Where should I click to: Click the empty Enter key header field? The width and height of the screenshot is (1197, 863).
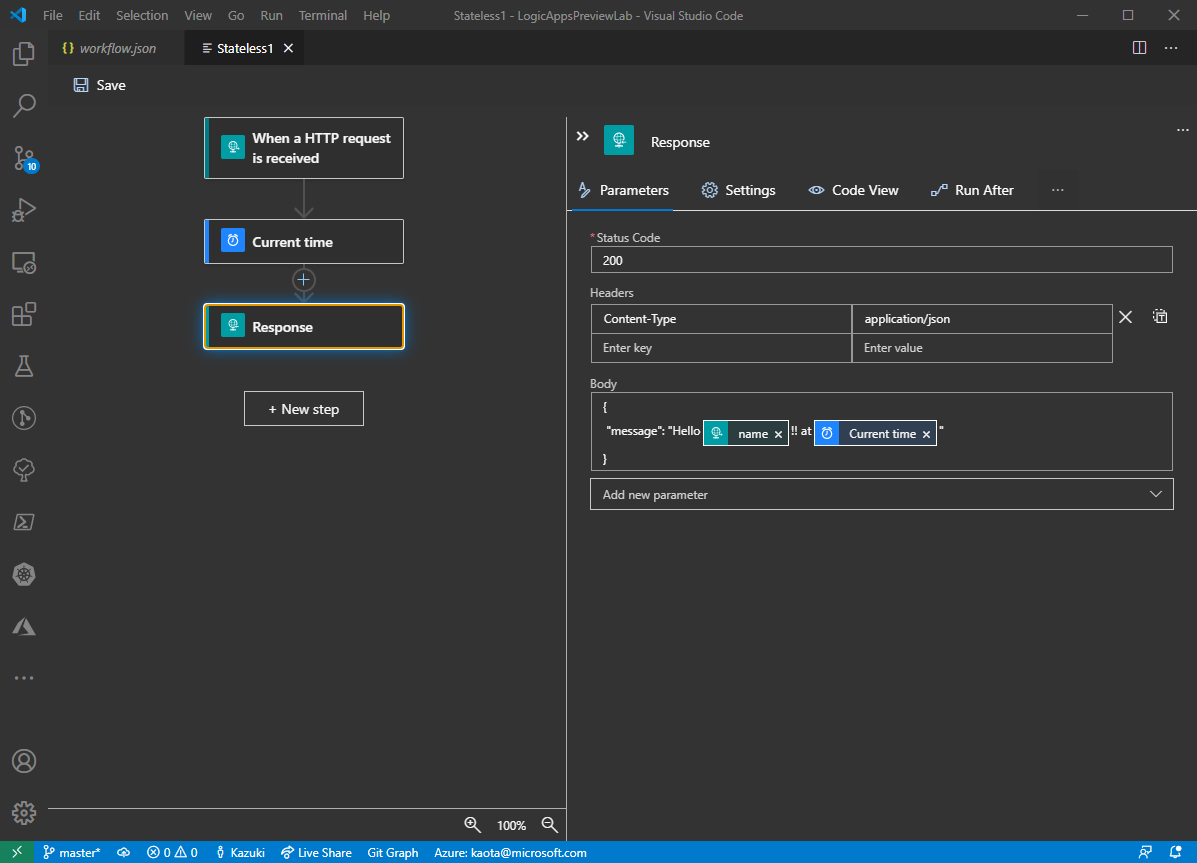pos(721,347)
